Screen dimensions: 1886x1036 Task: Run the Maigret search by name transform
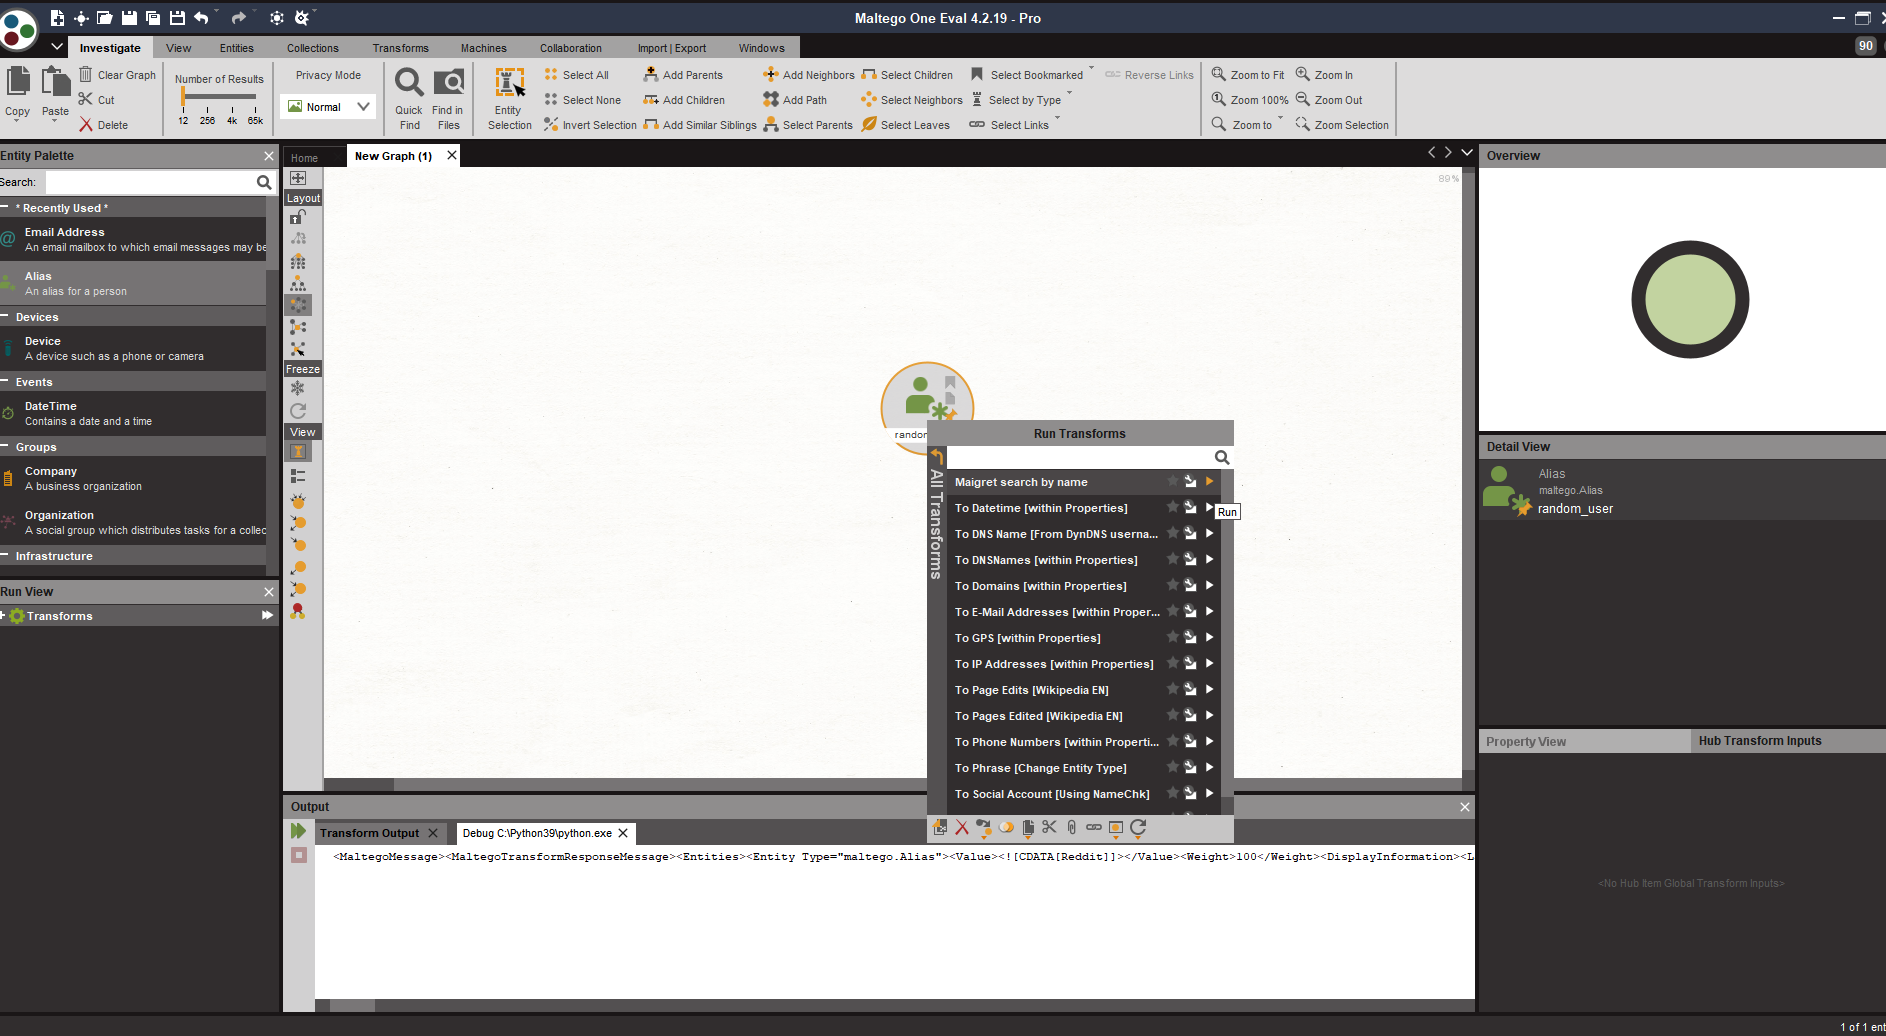(x=1209, y=481)
